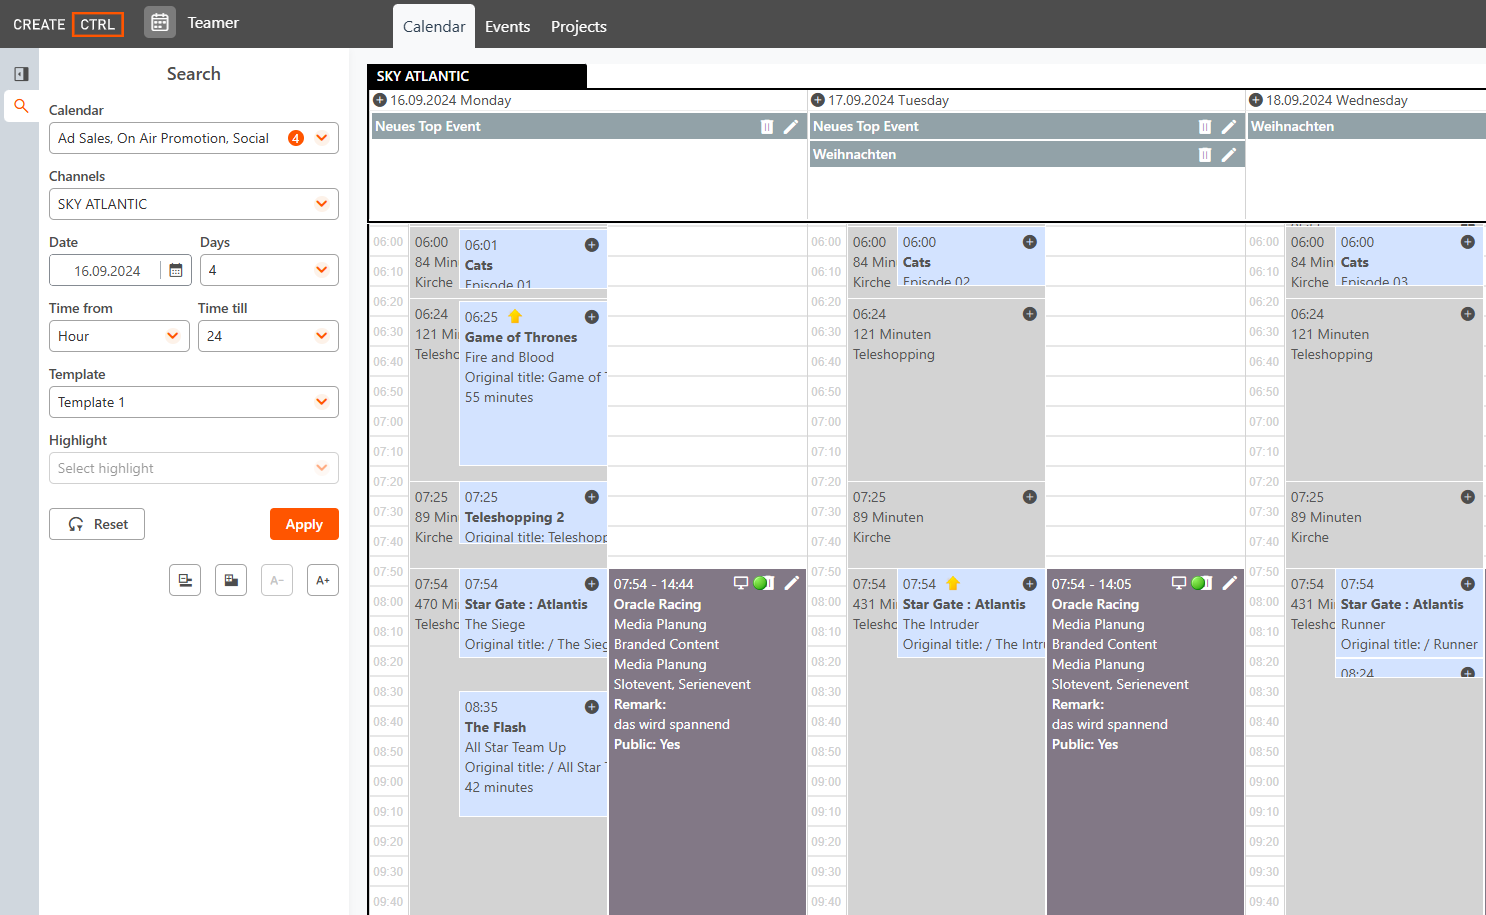Increase font size with A+ button
Screen dimensions: 1486x915
point(323,580)
